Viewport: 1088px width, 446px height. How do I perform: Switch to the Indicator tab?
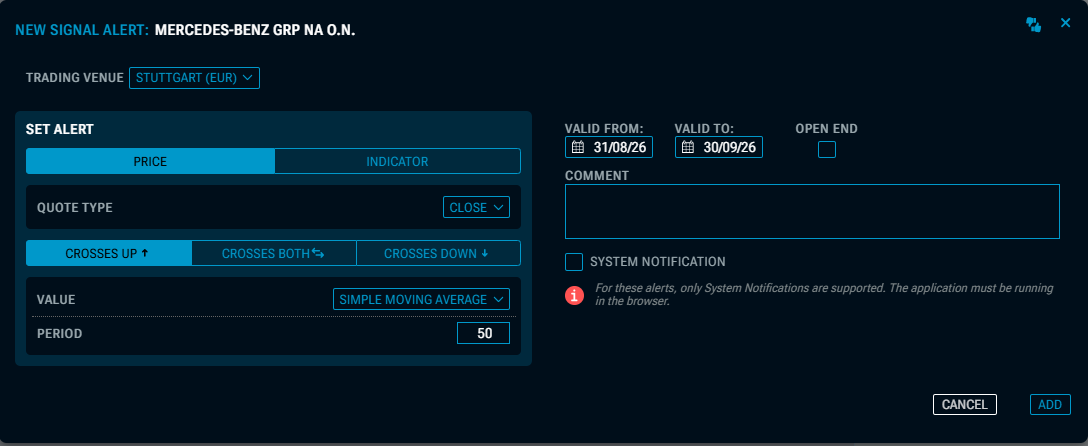click(398, 162)
